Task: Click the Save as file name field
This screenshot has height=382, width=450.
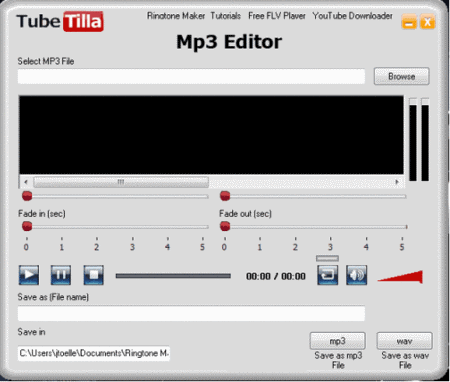Action: coord(191,313)
